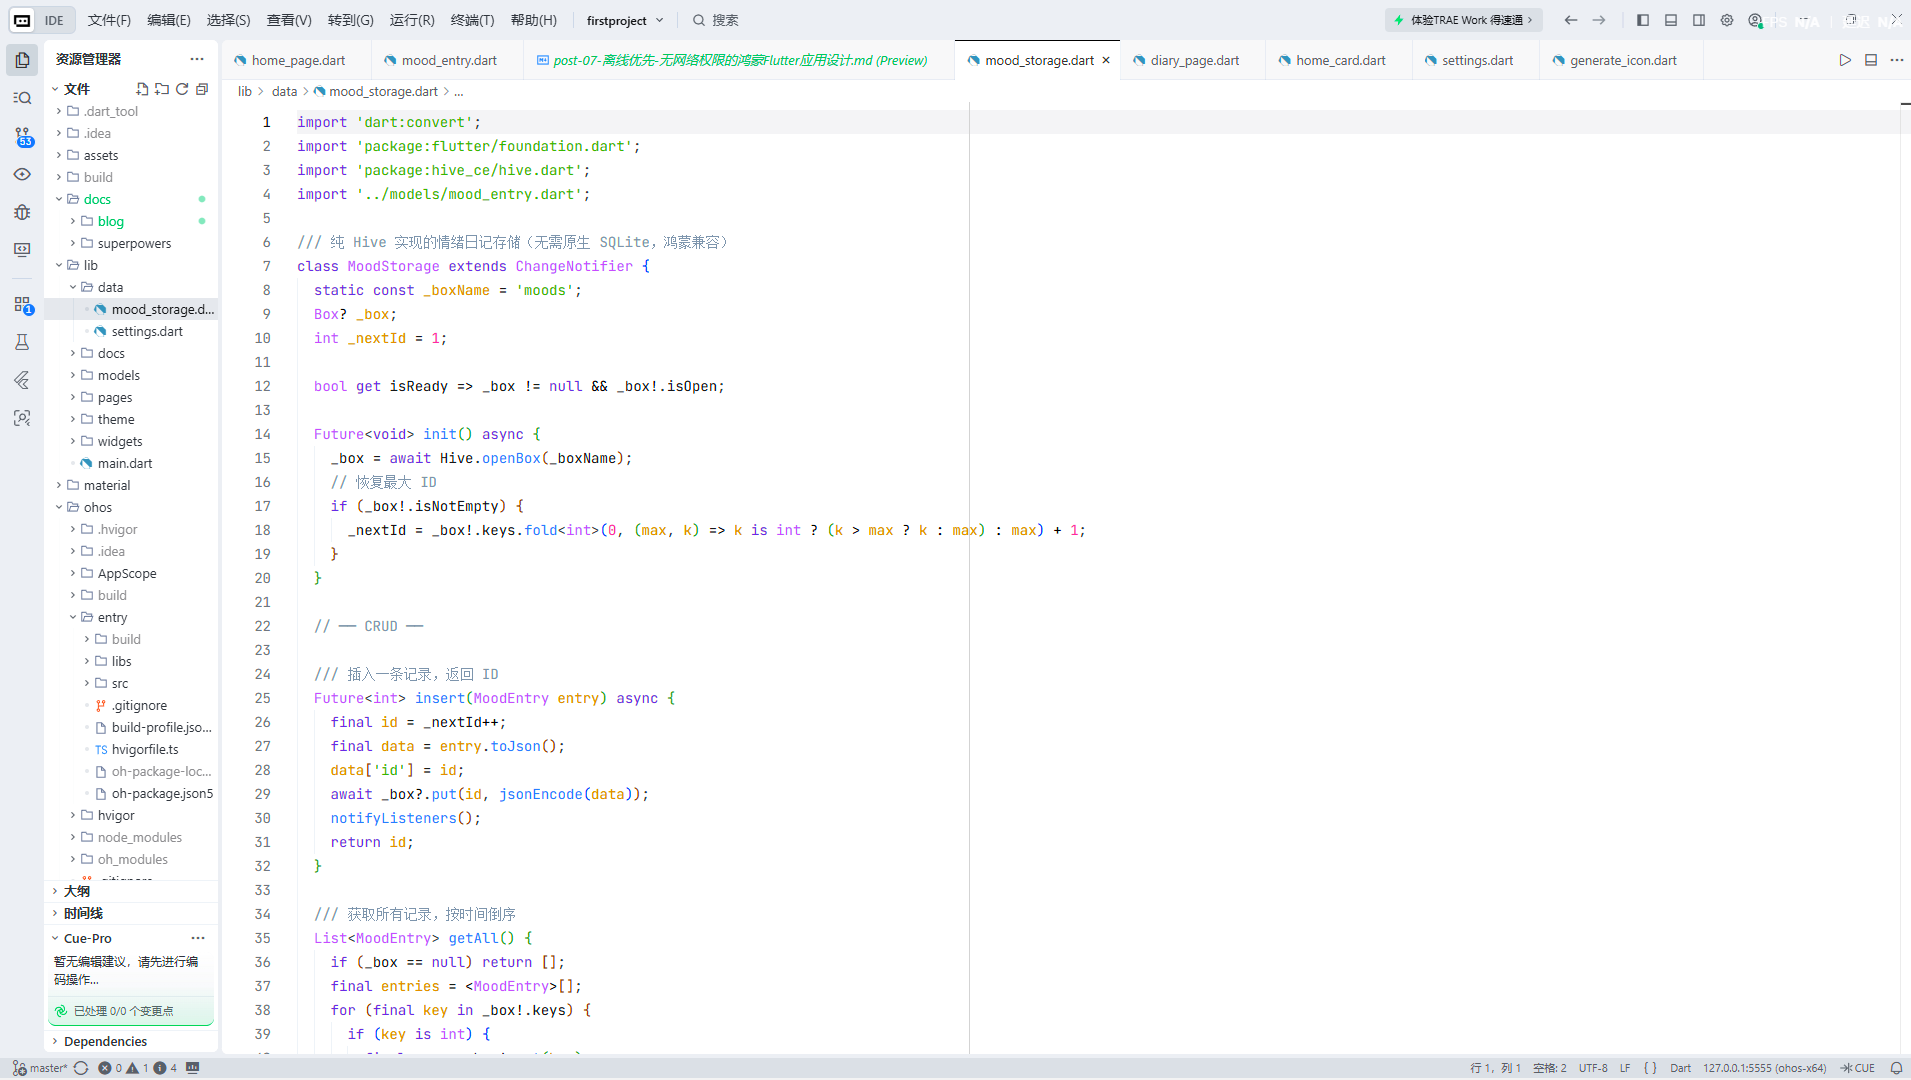
Task: Run the current Dart file
Action: pyautogui.click(x=1845, y=60)
